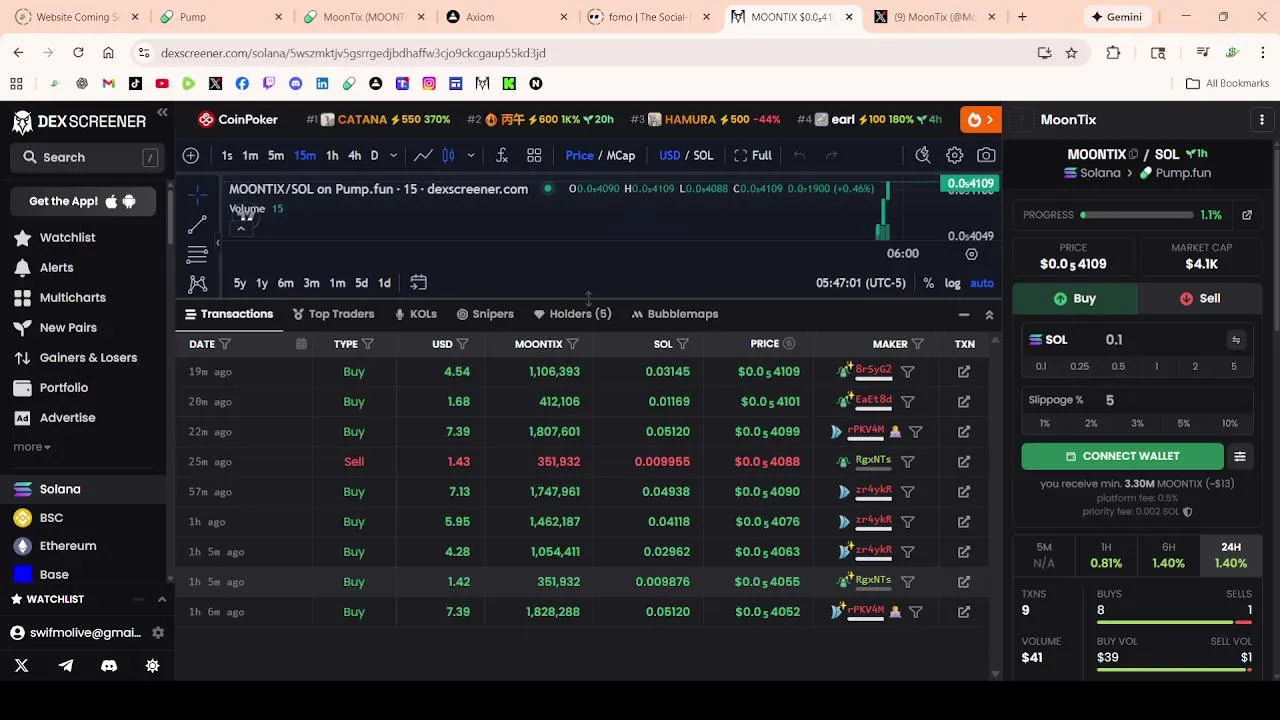Open the USD column filter
Viewport: 1280px width, 720px height.
click(x=462, y=344)
